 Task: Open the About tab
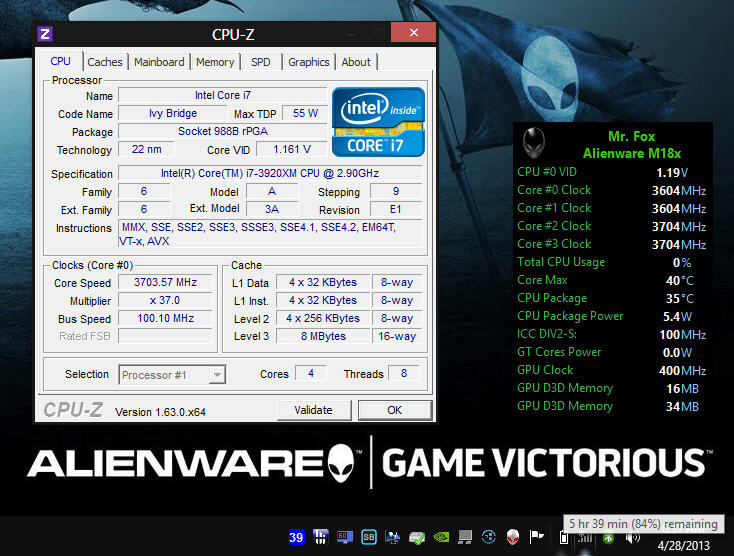[x=356, y=62]
